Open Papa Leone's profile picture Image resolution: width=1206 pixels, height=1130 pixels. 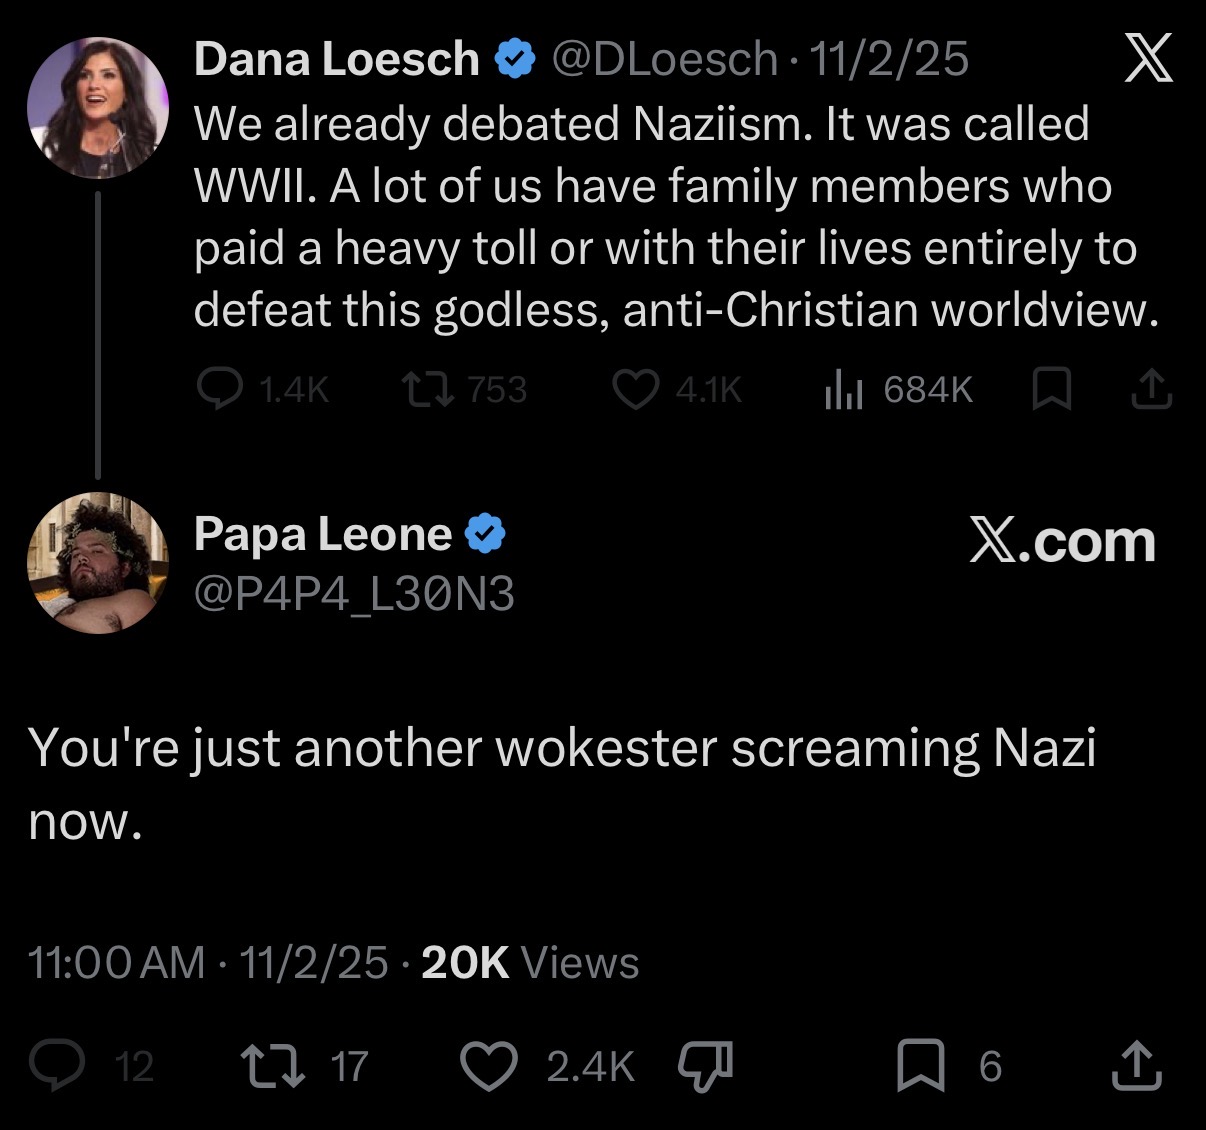click(98, 564)
